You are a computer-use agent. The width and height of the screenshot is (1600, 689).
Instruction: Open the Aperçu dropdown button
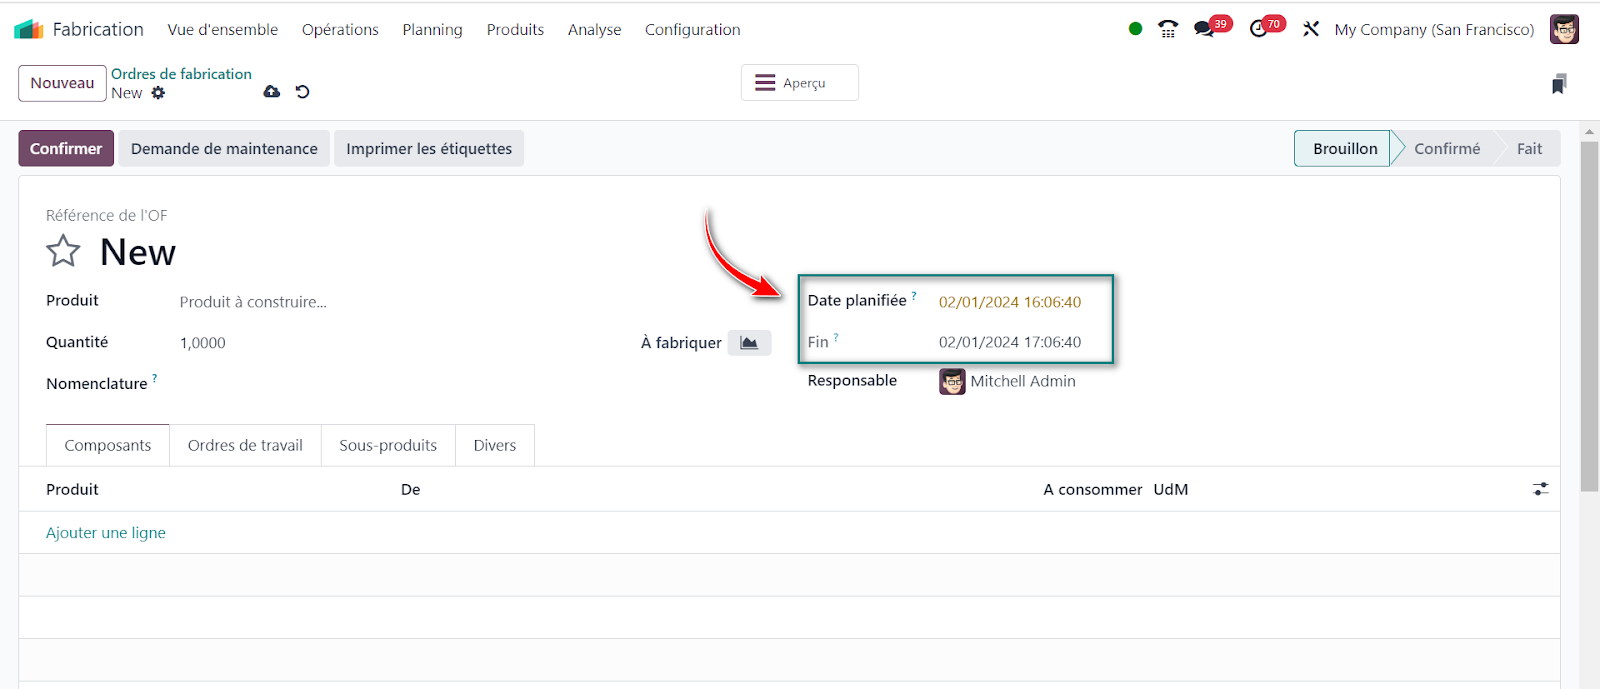(x=799, y=83)
